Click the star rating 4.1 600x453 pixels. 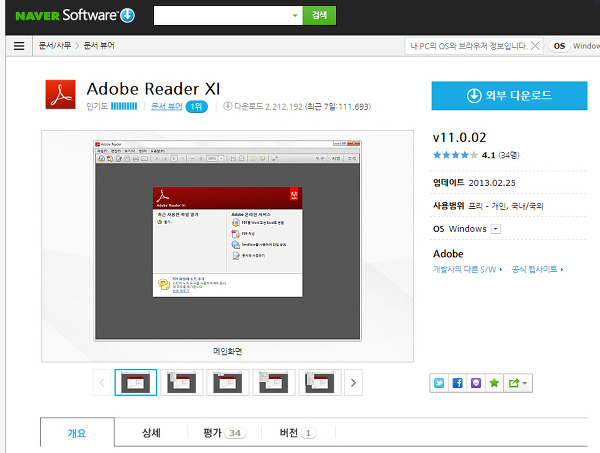[476, 155]
